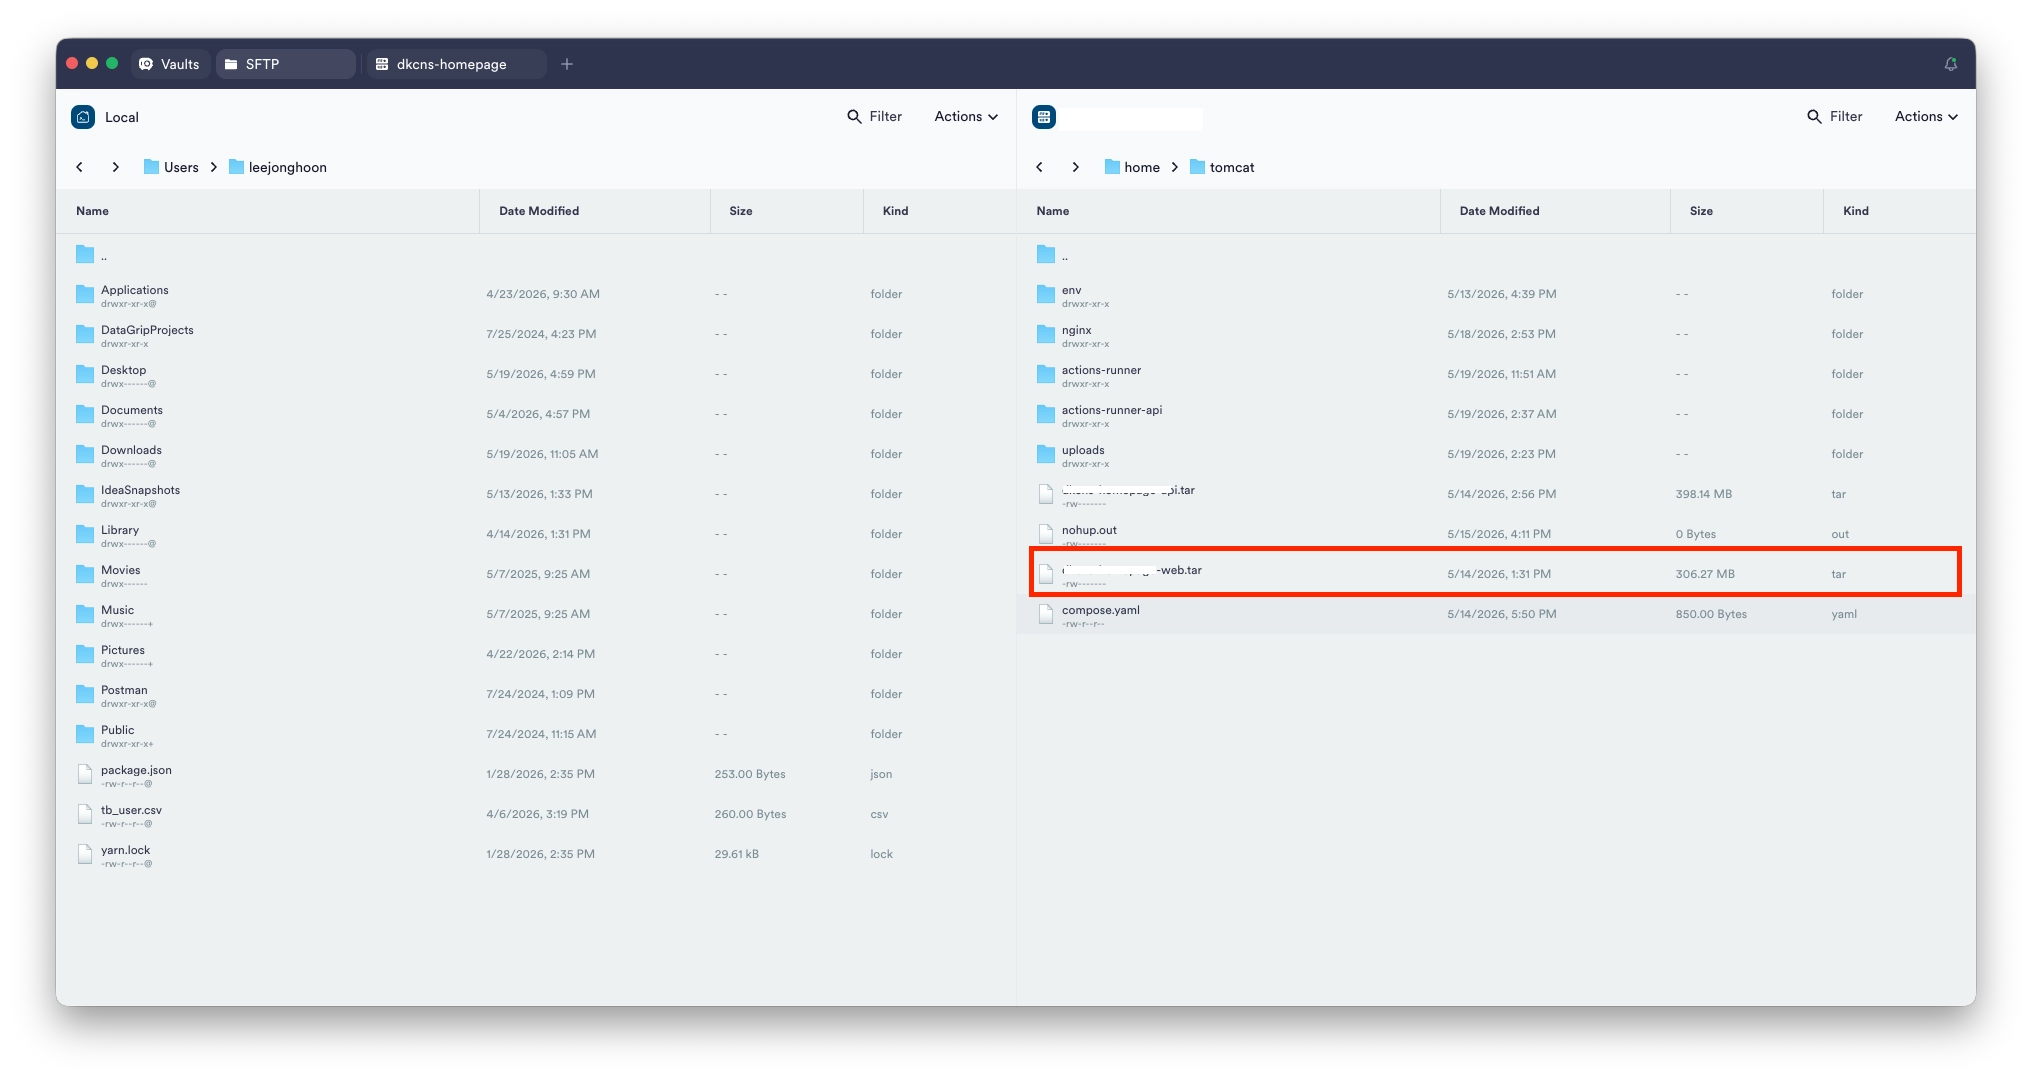
Task: Select the Desktop folder icon
Action: click(85, 374)
